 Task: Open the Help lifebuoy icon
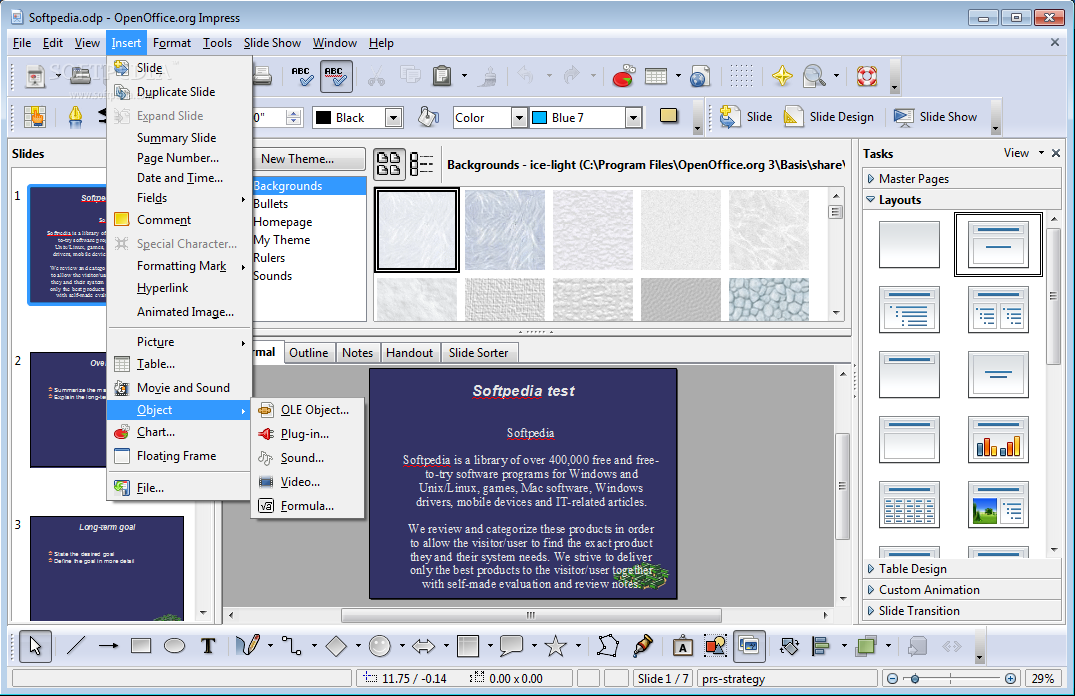[867, 75]
